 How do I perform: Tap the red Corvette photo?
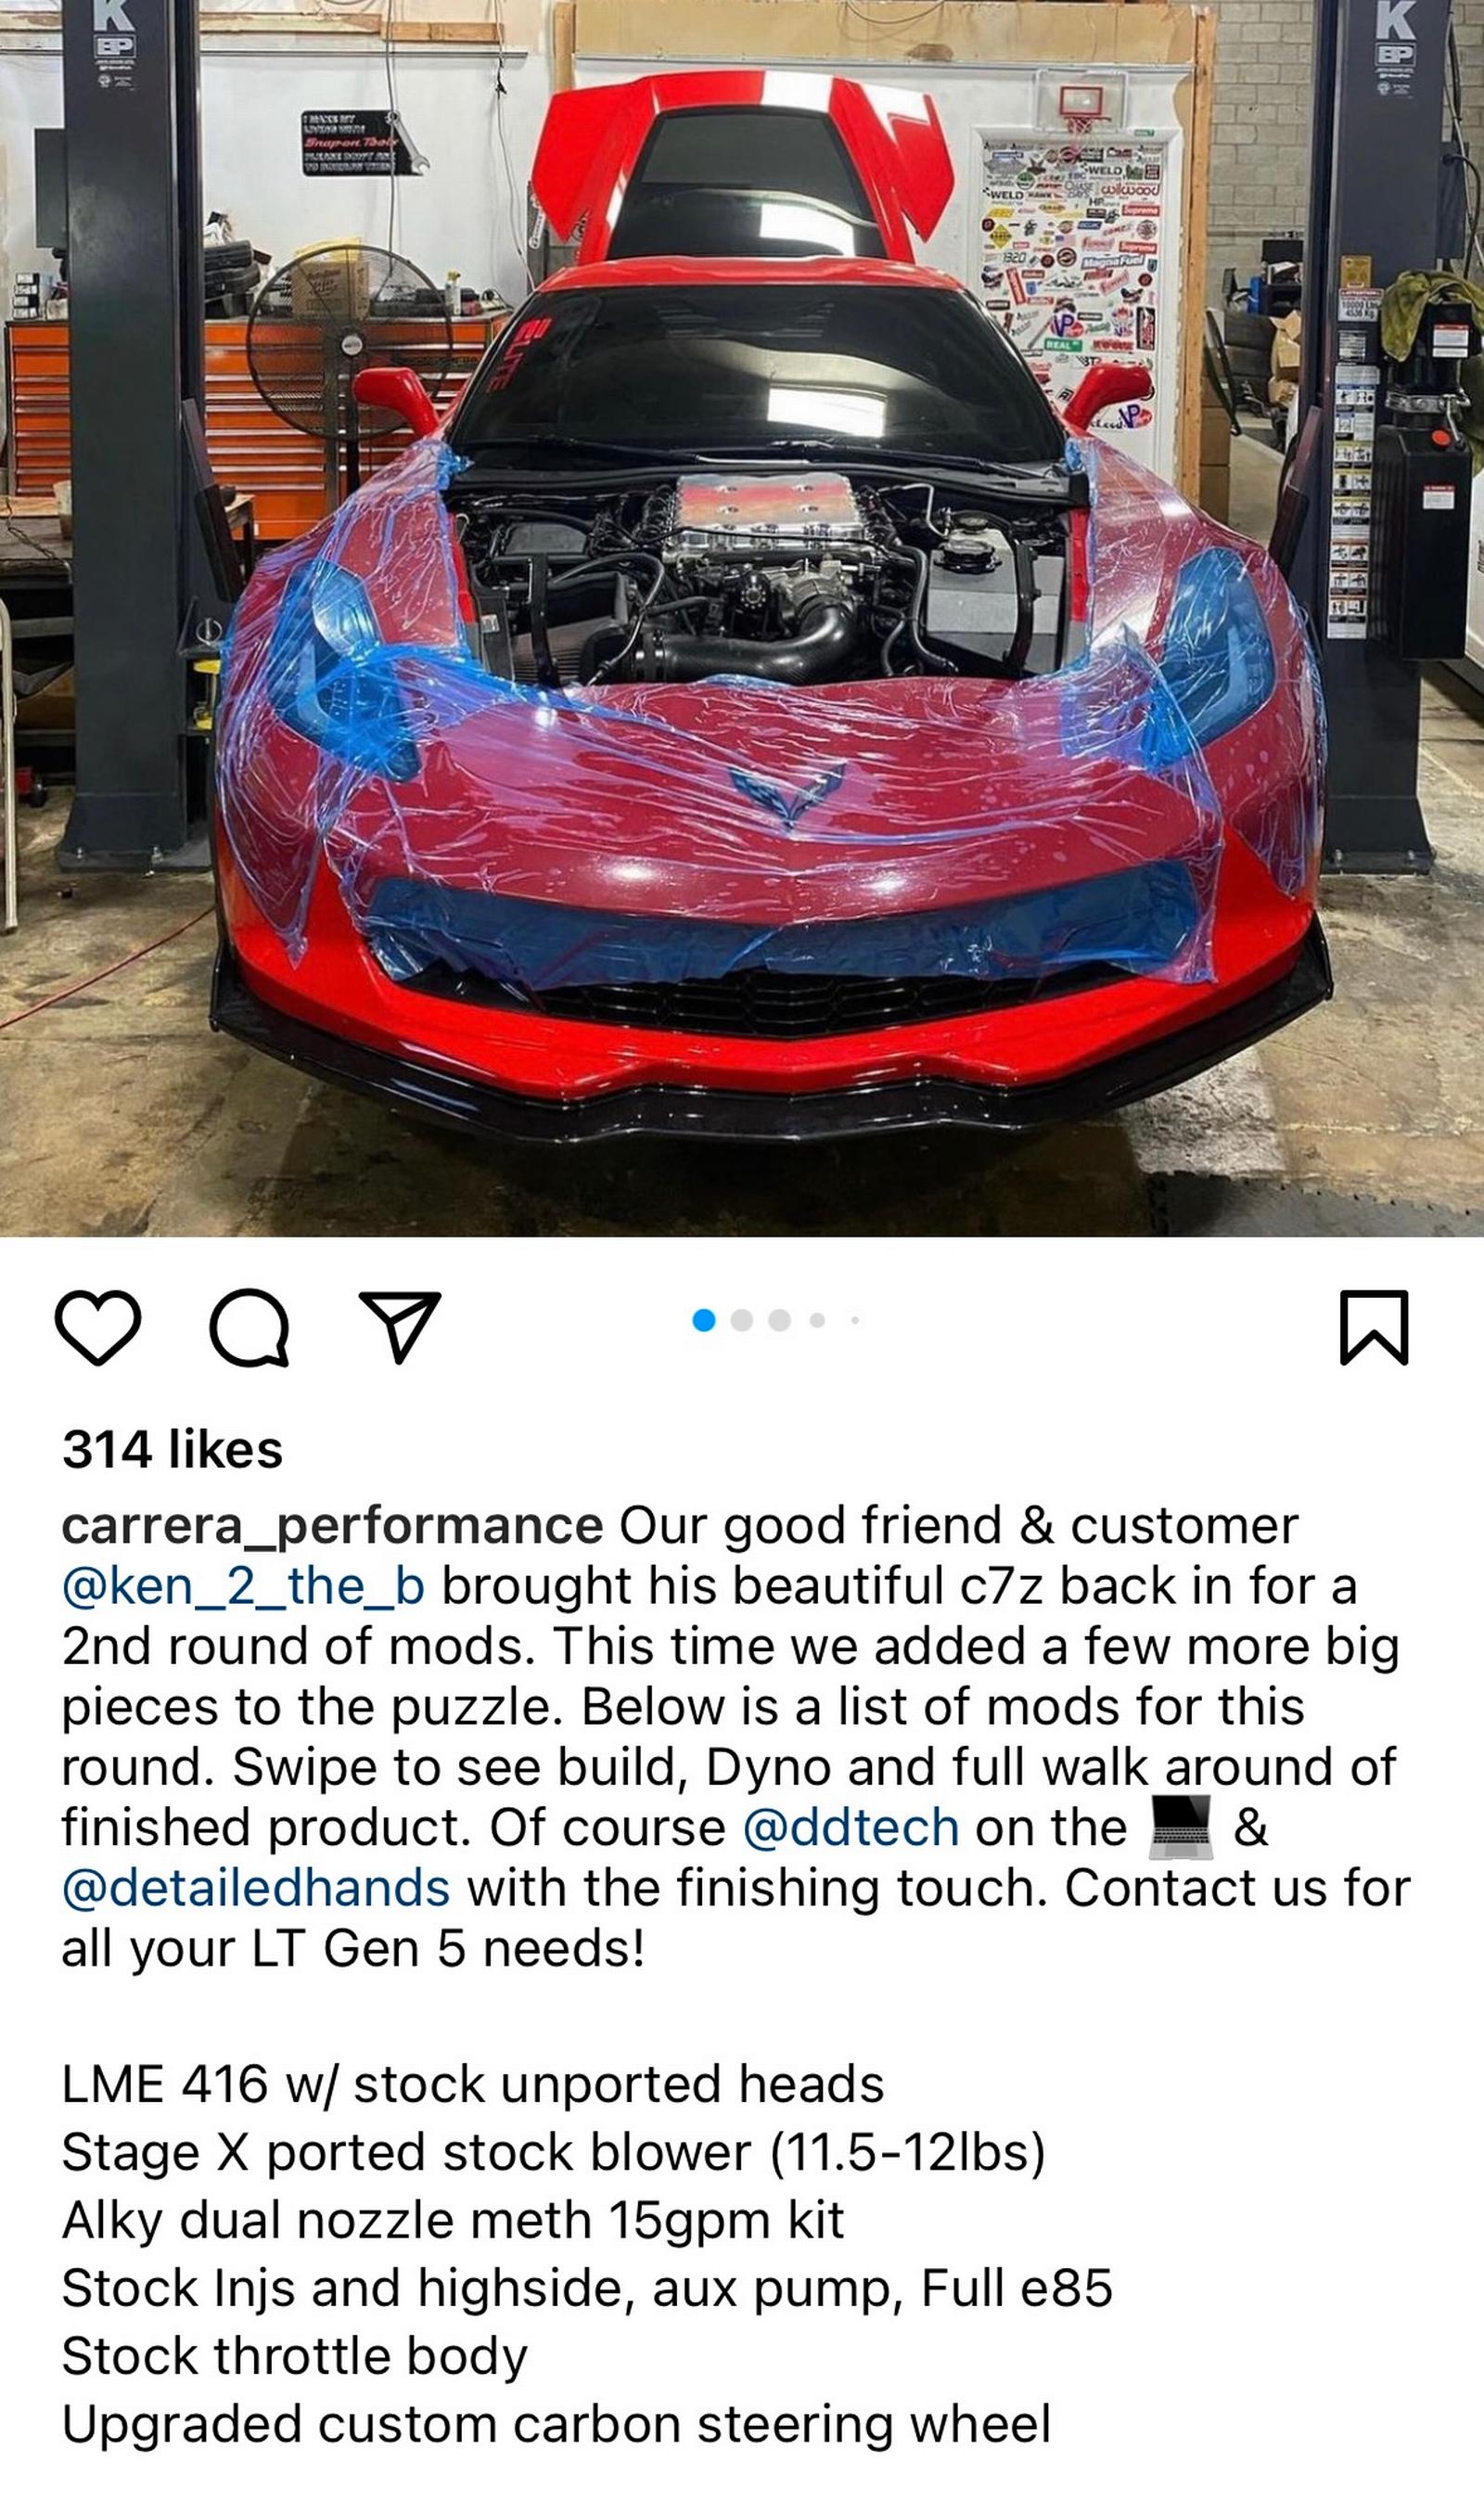(x=742, y=618)
